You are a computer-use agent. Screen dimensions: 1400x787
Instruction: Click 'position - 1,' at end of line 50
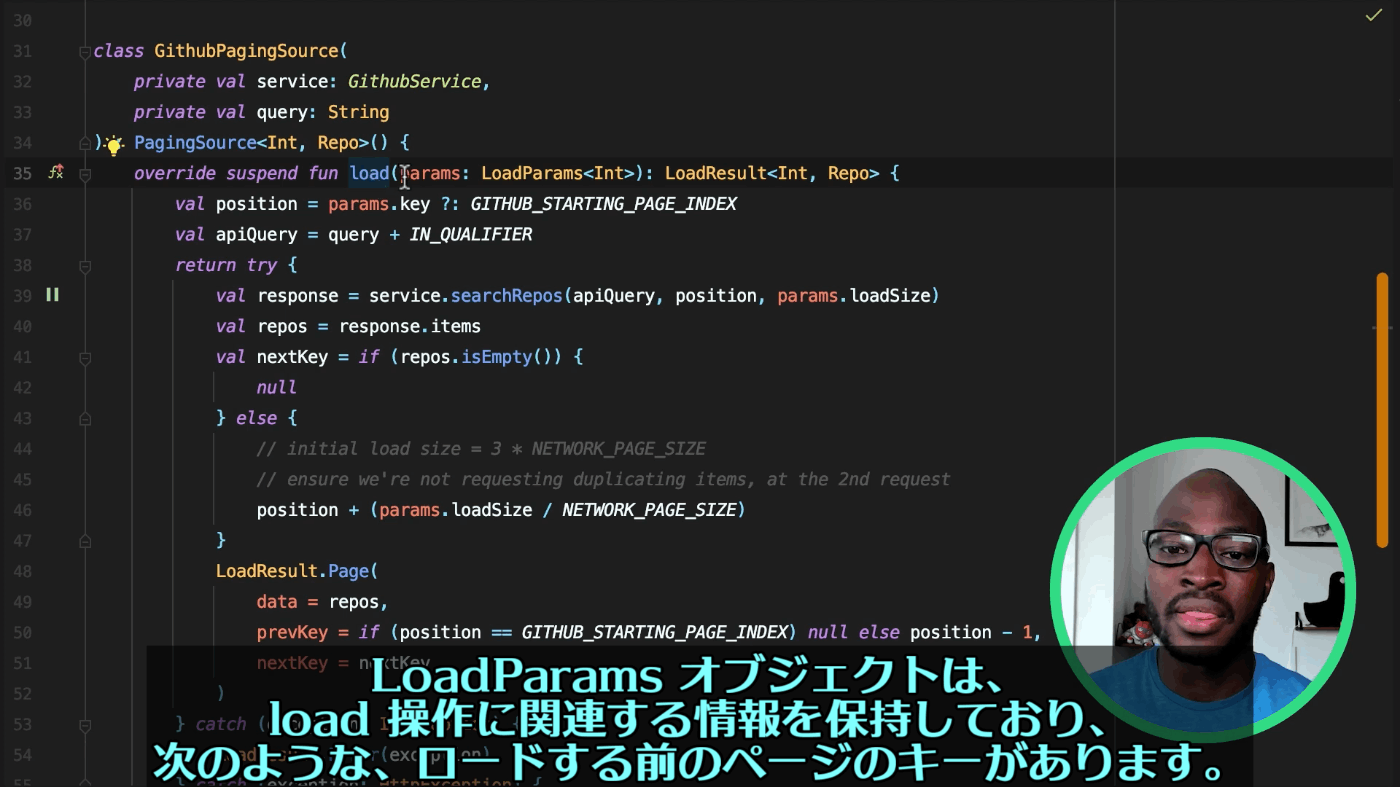(975, 633)
